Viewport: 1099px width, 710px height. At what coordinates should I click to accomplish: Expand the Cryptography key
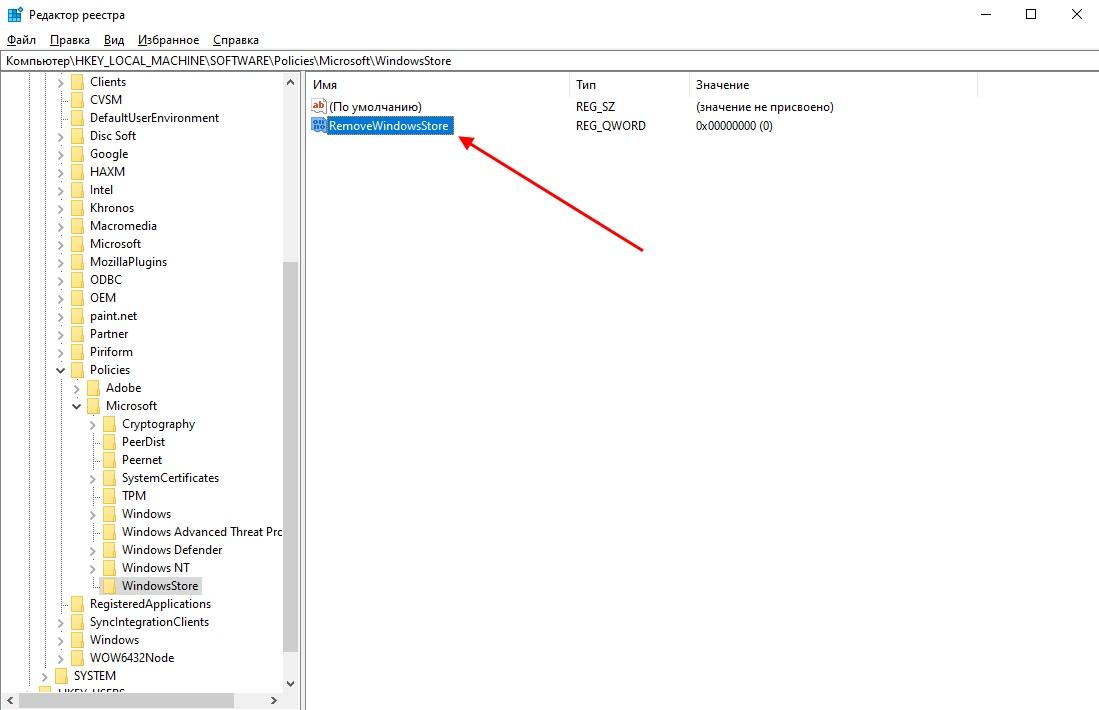click(93, 424)
